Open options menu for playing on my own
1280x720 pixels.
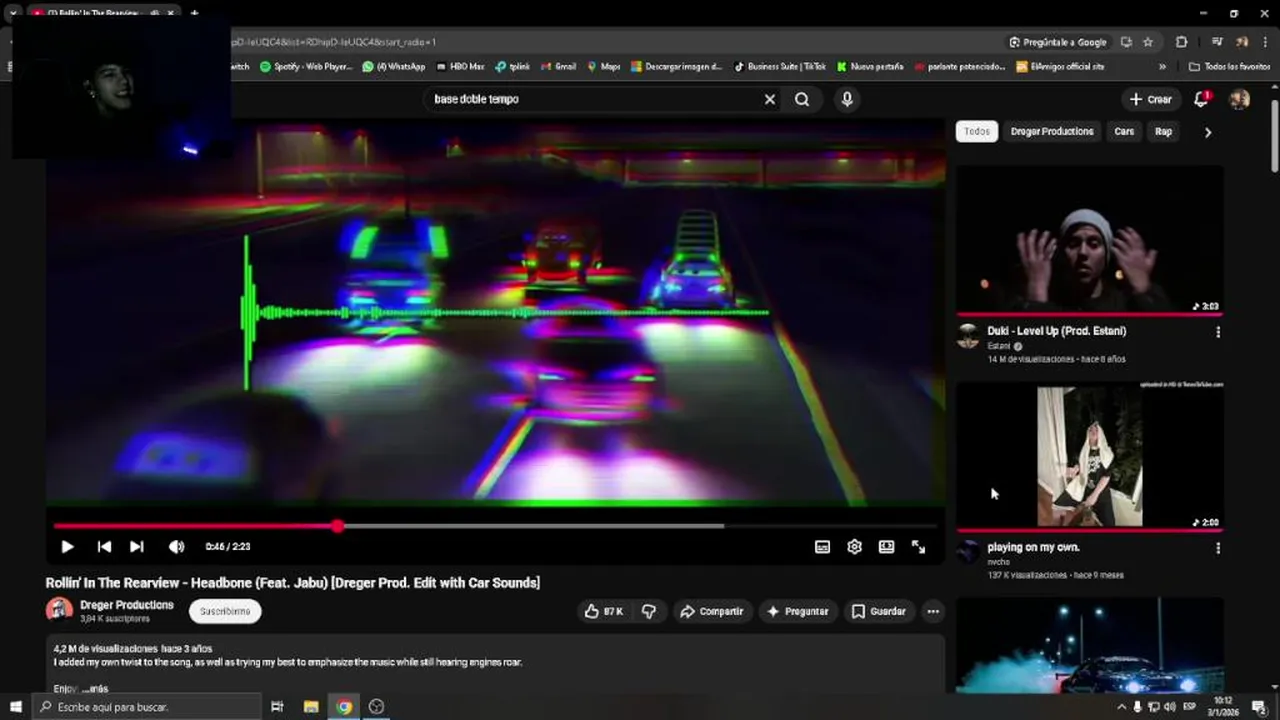pyautogui.click(x=1218, y=548)
